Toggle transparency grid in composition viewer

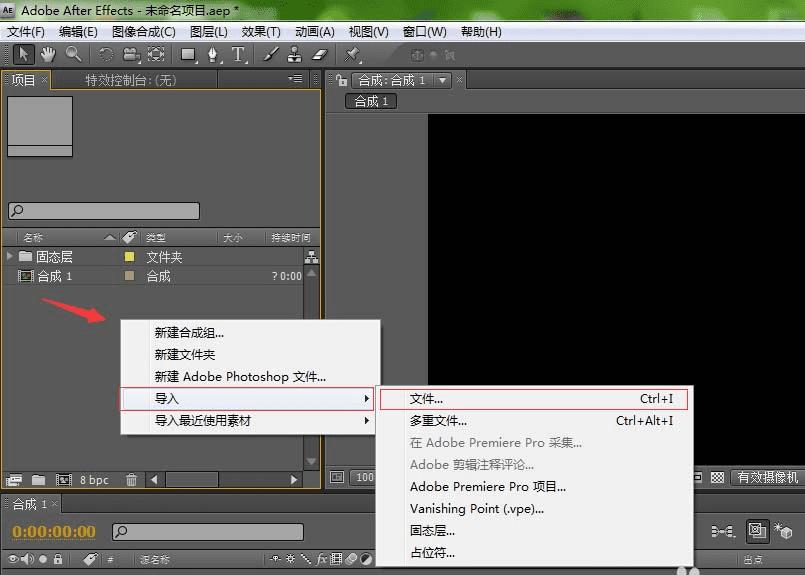coord(717,477)
